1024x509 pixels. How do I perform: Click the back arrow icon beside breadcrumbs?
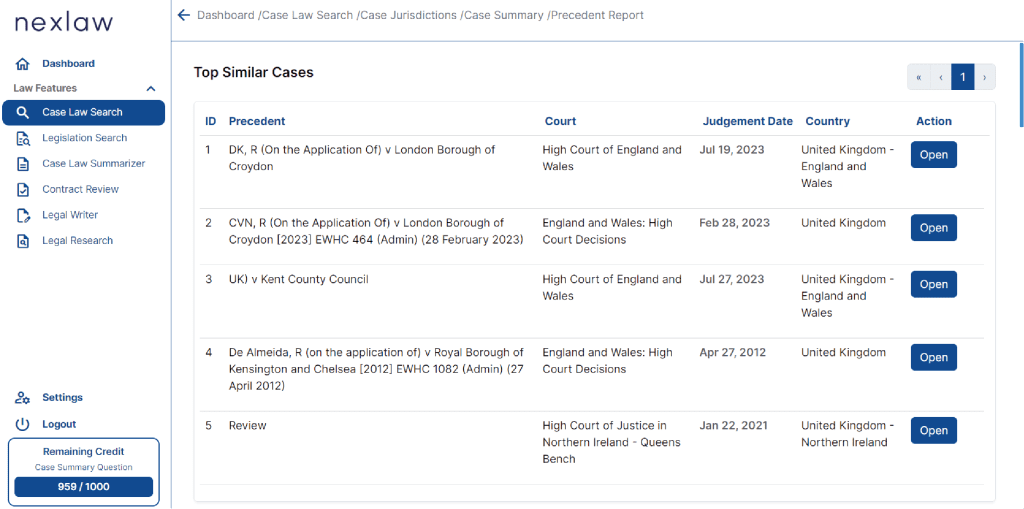tap(184, 15)
